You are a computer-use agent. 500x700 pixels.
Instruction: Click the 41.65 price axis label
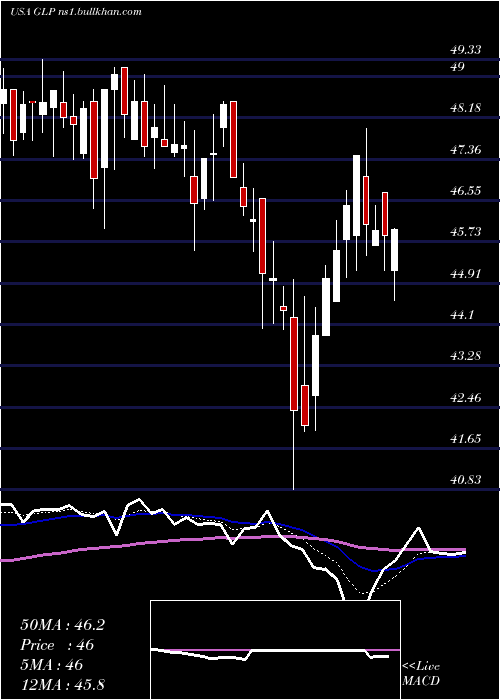click(x=466, y=438)
